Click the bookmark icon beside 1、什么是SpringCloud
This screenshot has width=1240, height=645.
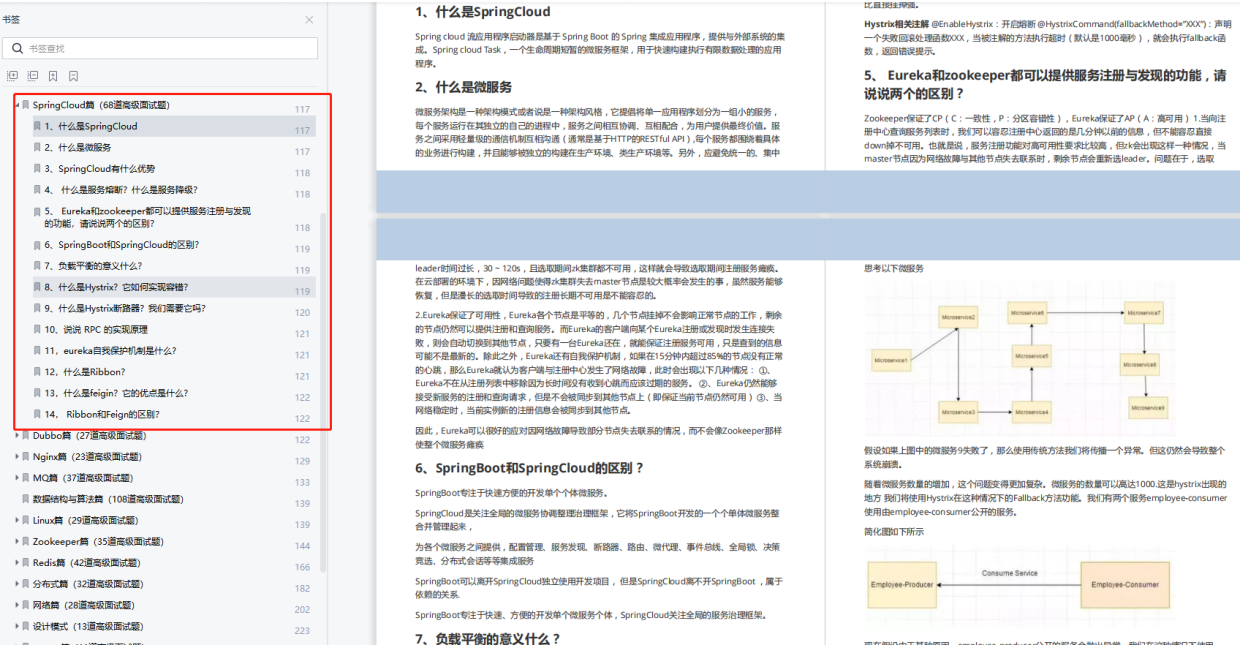tap(37, 127)
